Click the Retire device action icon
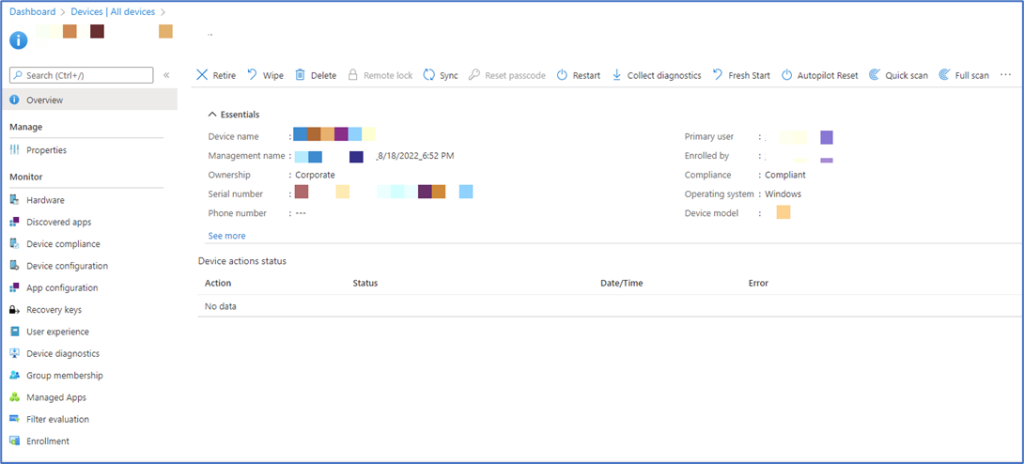This screenshot has width=1024, height=464. pos(202,75)
